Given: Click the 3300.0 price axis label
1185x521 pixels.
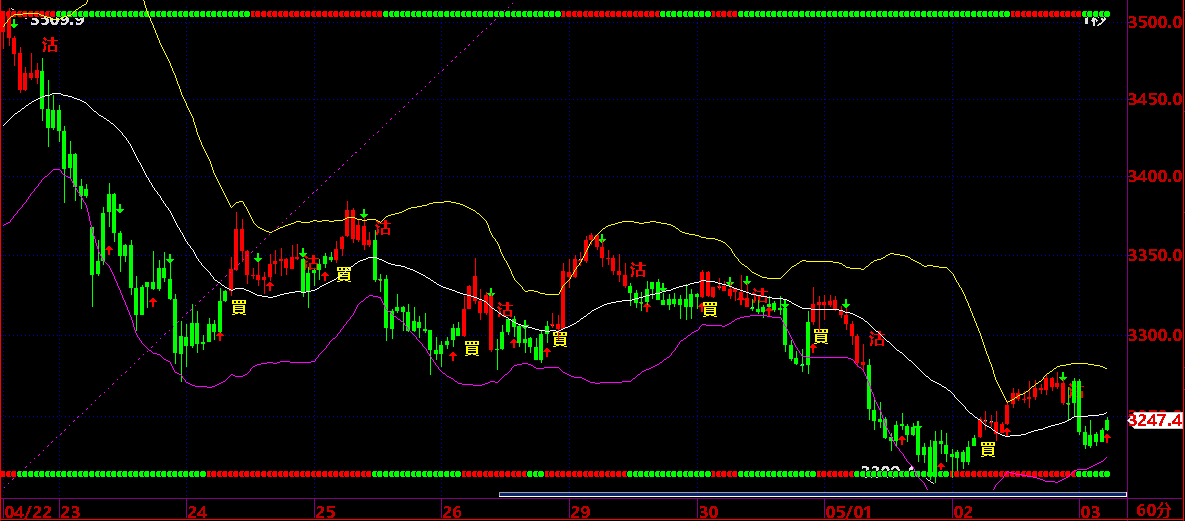Looking at the screenshot, I should point(1154,335).
